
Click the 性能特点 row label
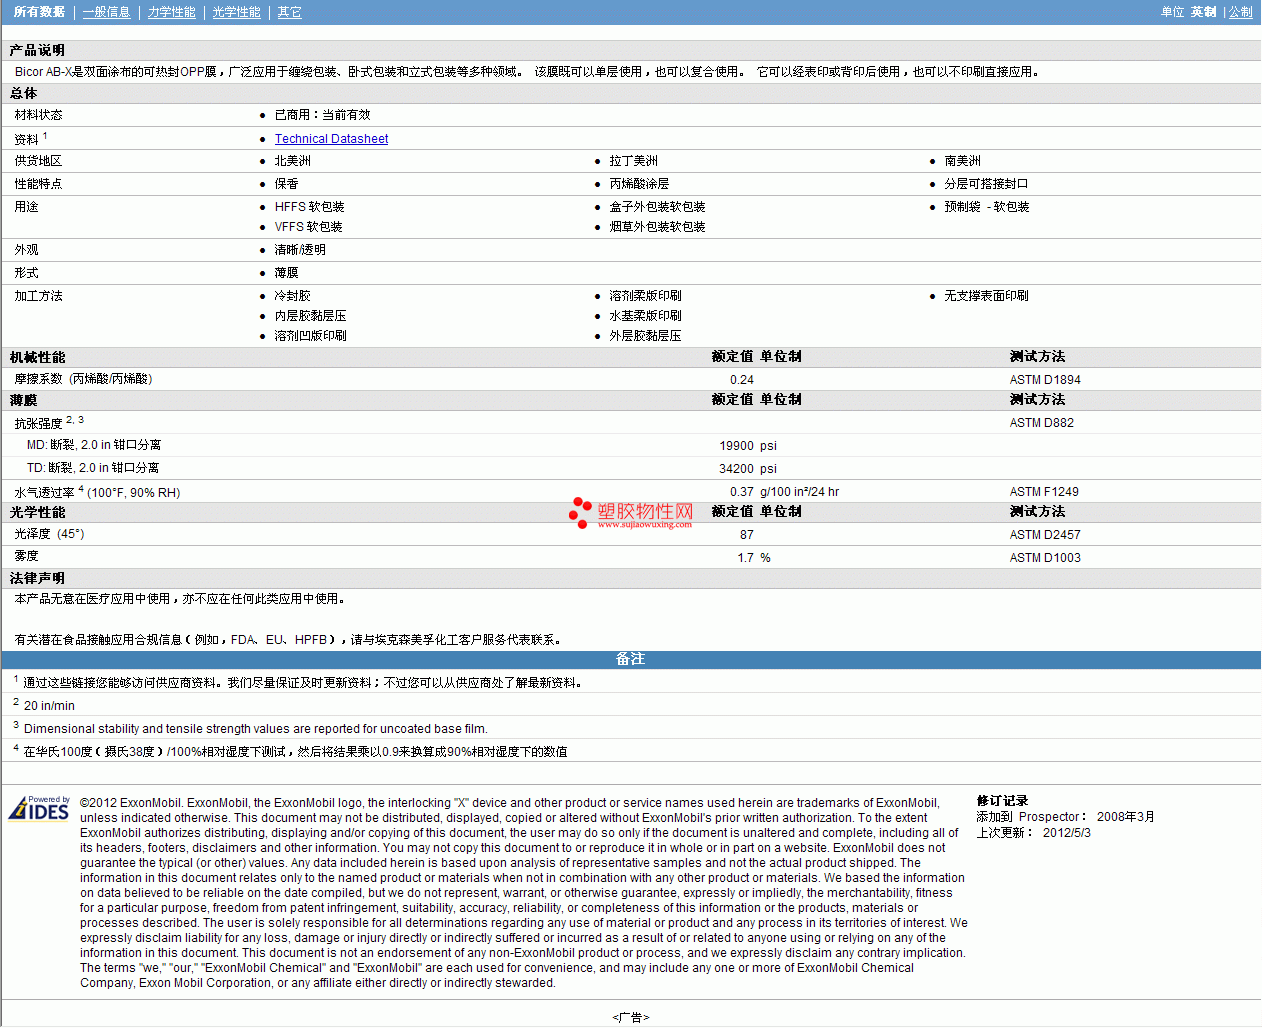click(x=39, y=184)
